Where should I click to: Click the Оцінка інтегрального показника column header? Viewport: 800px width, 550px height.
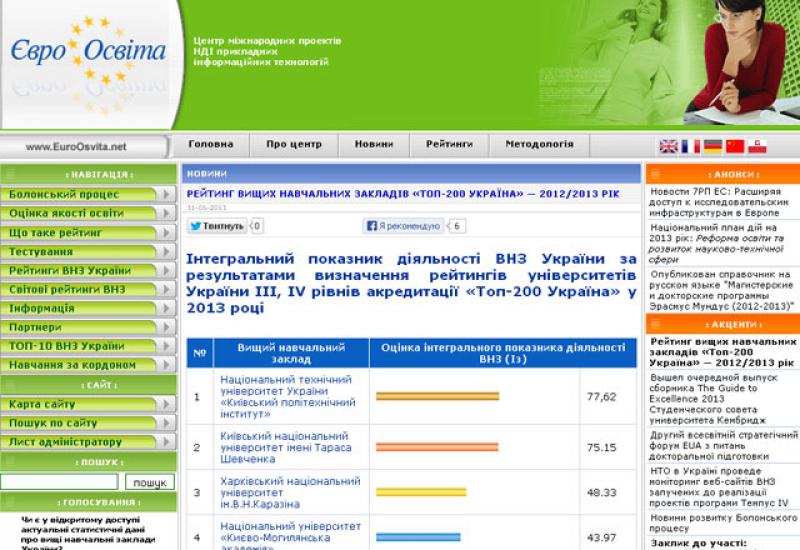(503, 353)
